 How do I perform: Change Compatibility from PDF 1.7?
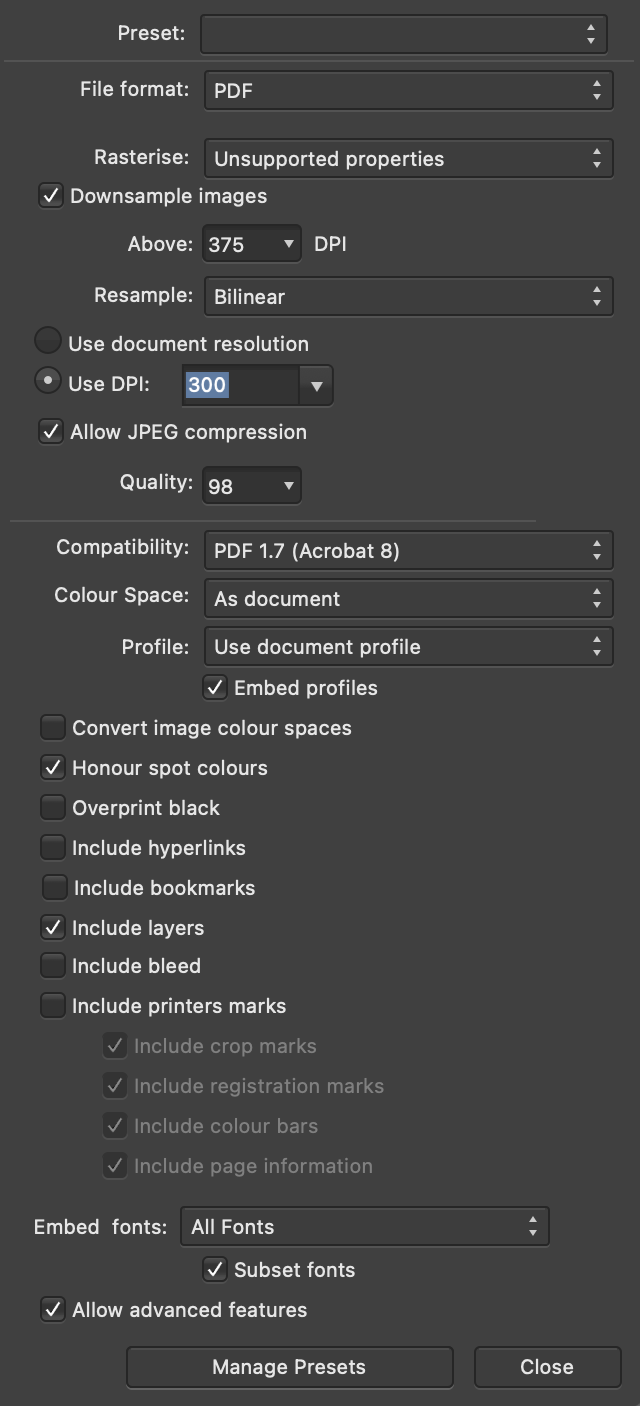(x=408, y=551)
